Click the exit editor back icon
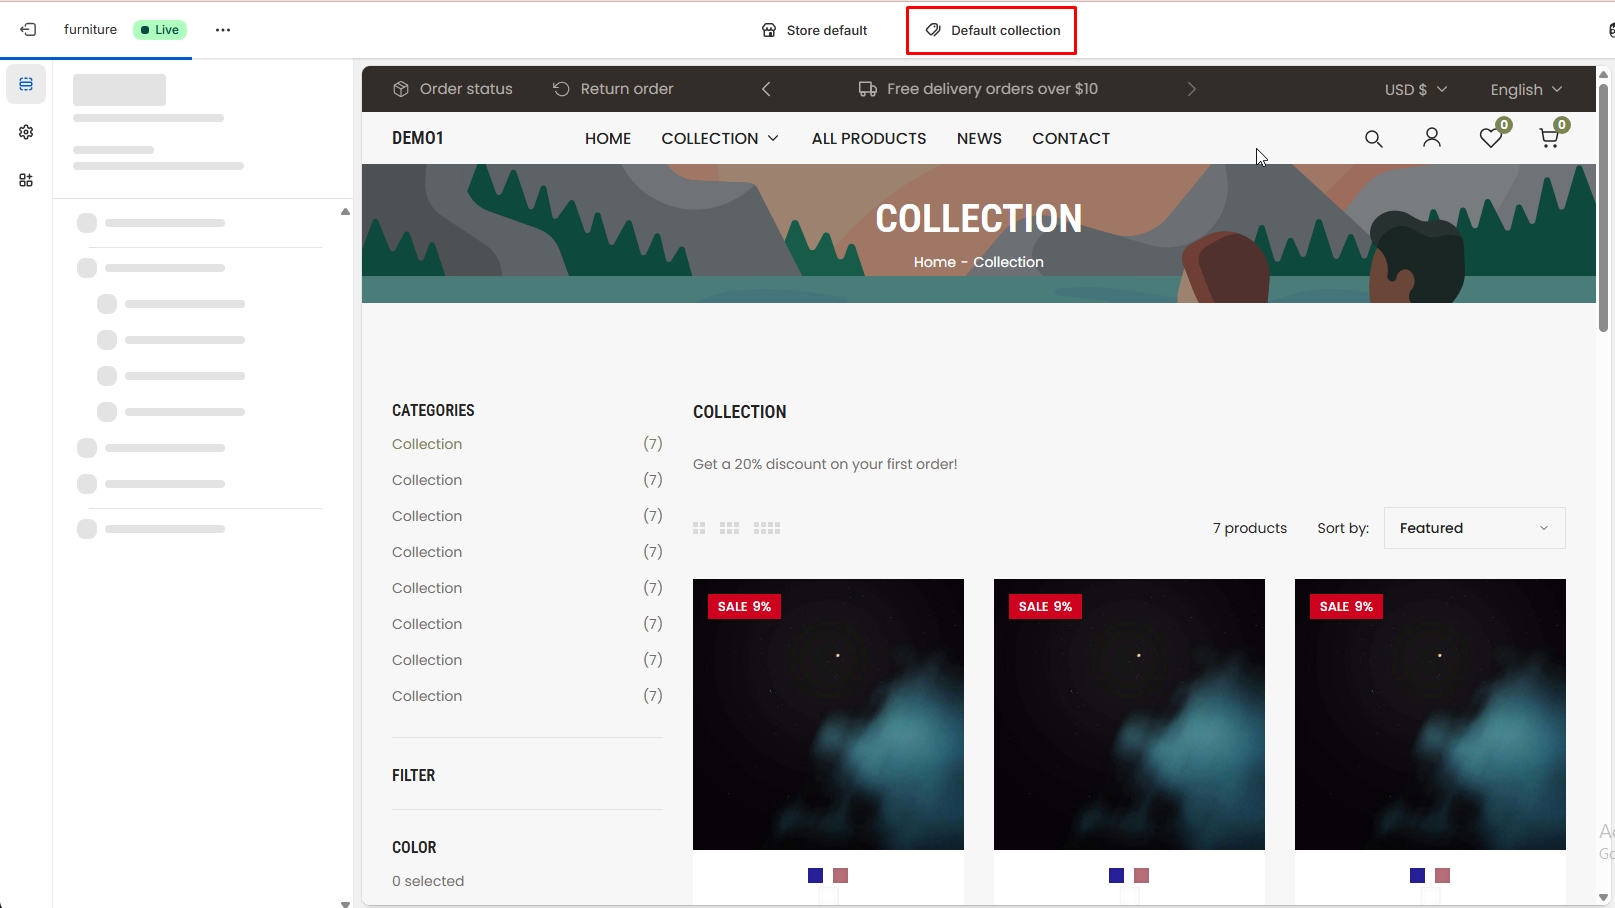 click(x=28, y=30)
